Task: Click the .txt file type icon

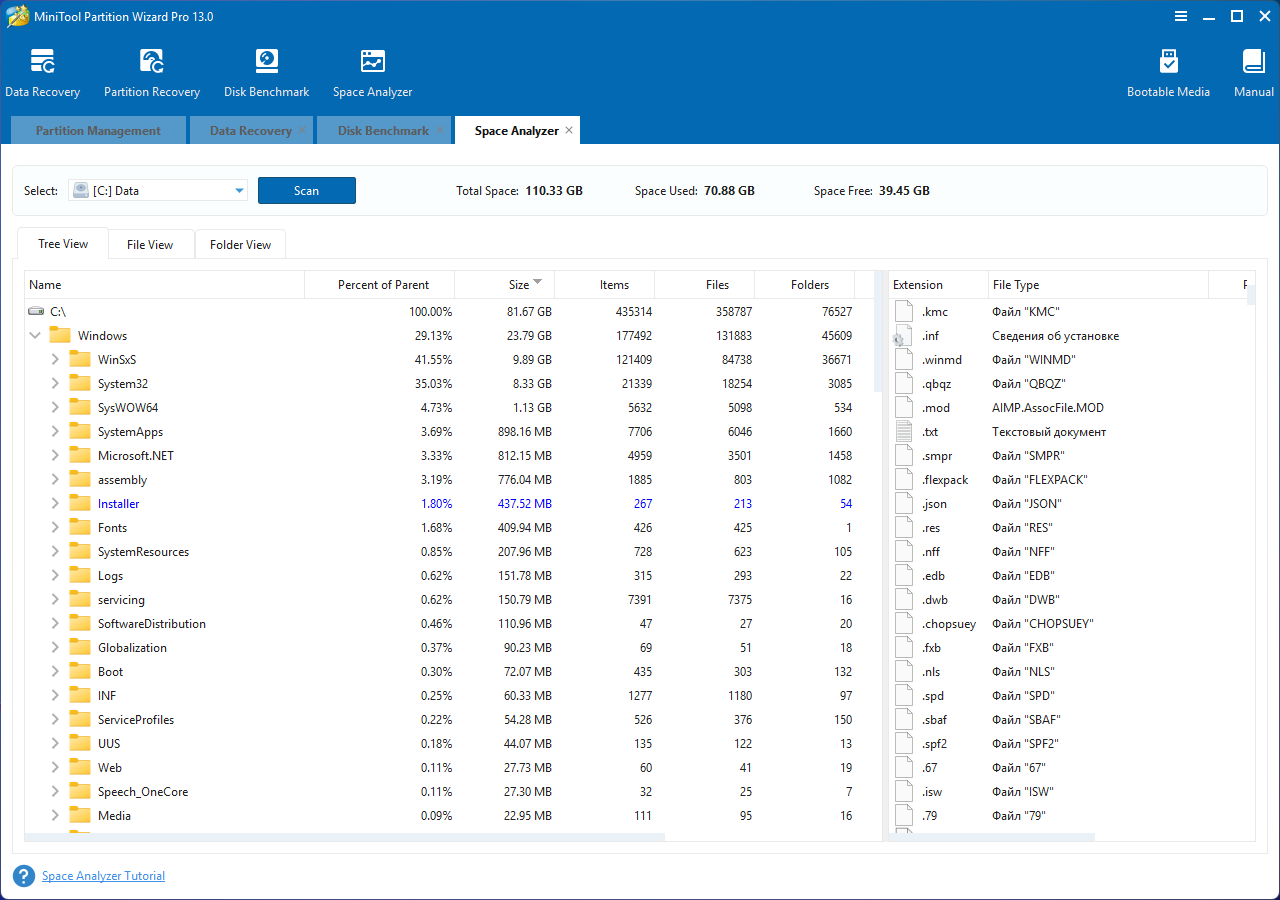Action: point(904,432)
